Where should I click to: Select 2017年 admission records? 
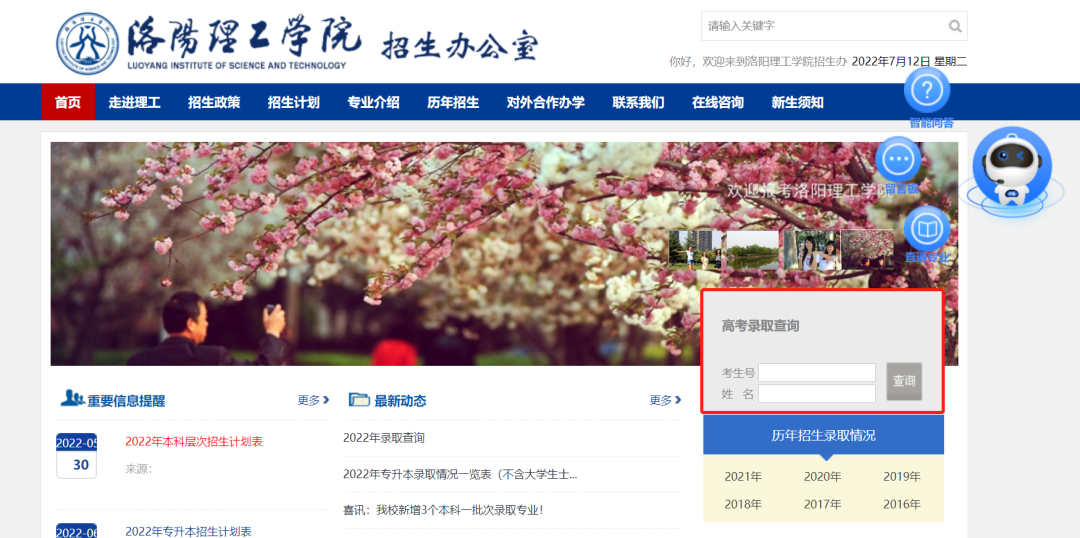822,504
